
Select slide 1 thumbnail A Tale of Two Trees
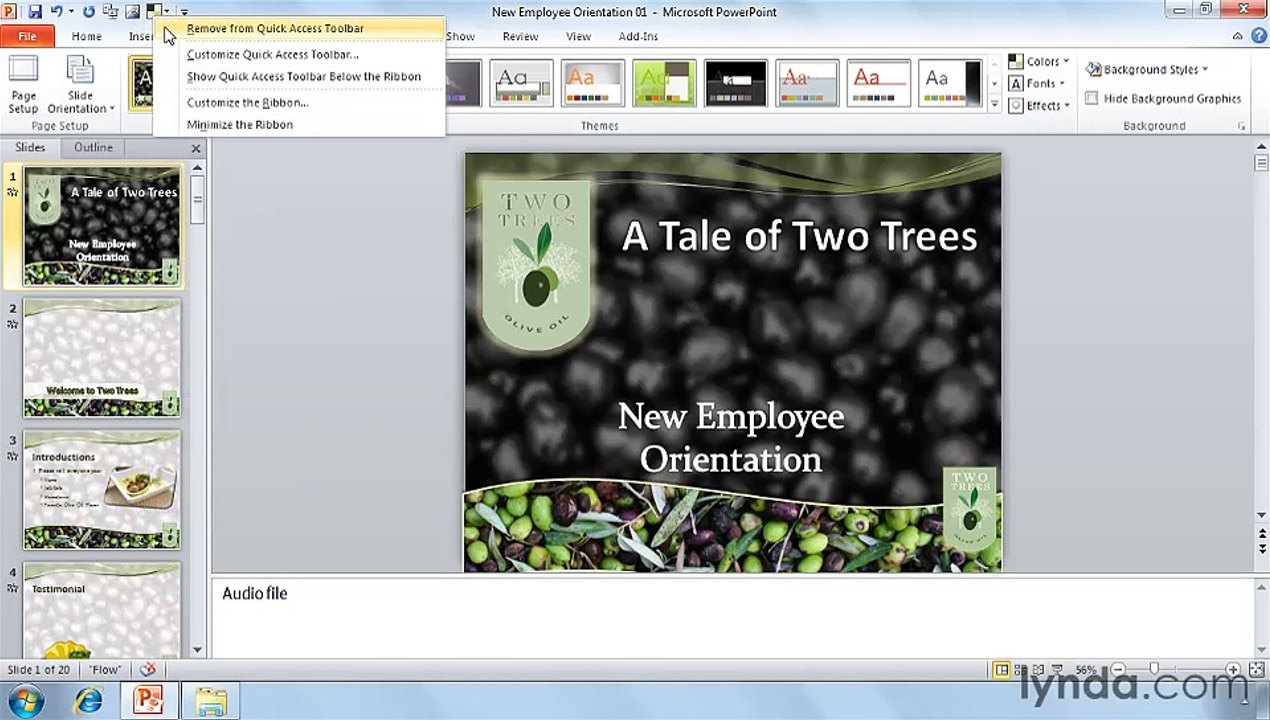coord(102,227)
